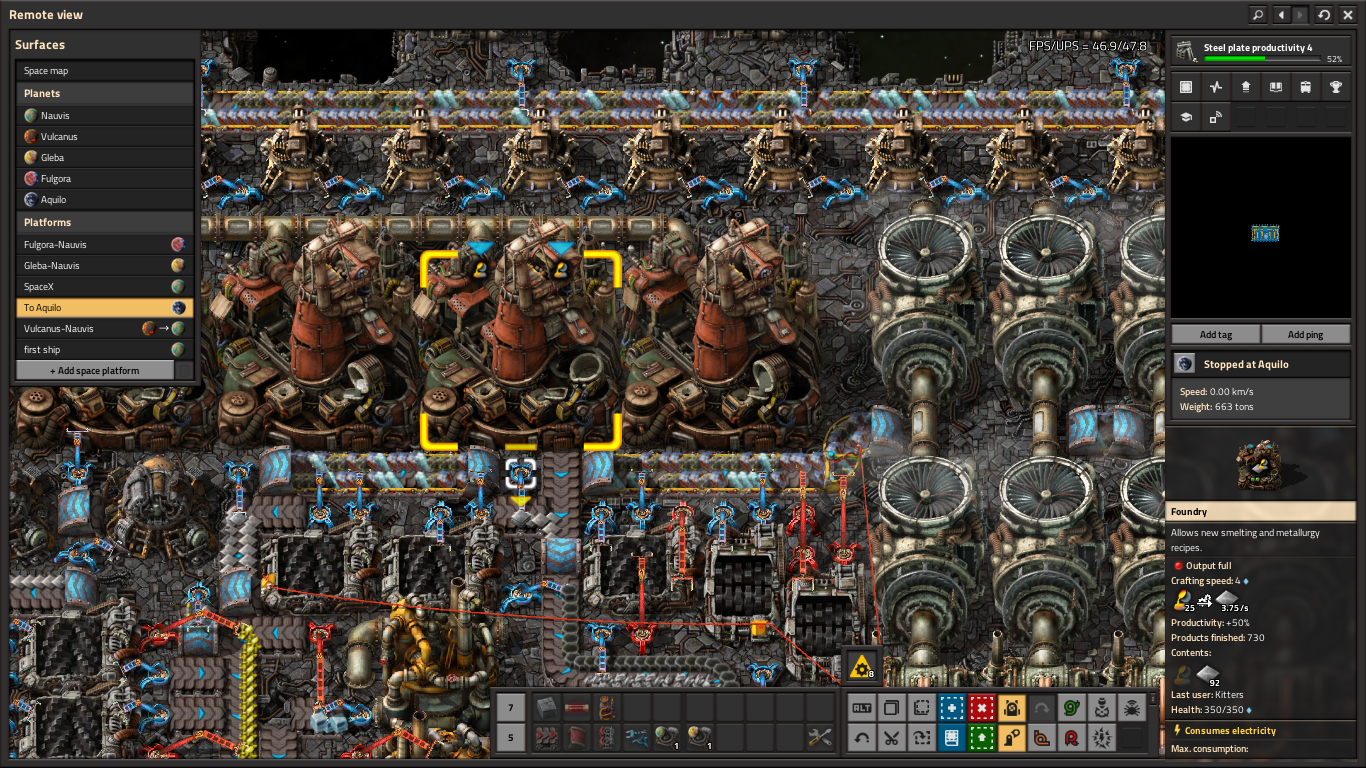Select the scissors cut tool
The height and width of the screenshot is (768, 1366).
pos(892,739)
